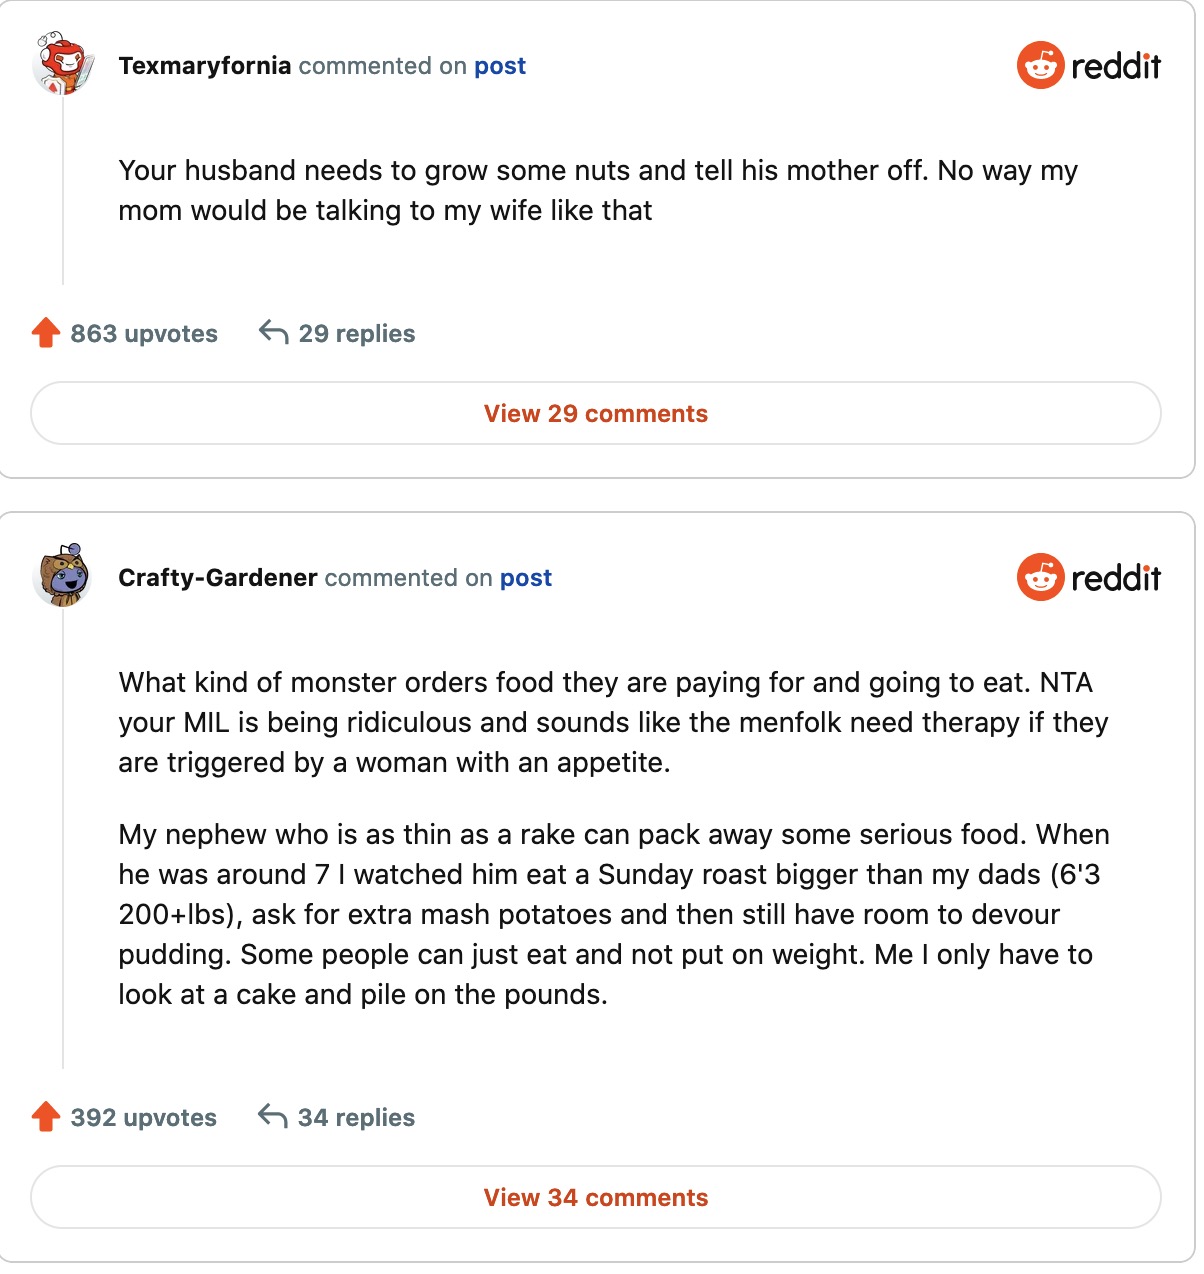Upvote Texmaryfornia's comment with the arrow
Viewport: 1204px width, 1274px height.
[46, 333]
